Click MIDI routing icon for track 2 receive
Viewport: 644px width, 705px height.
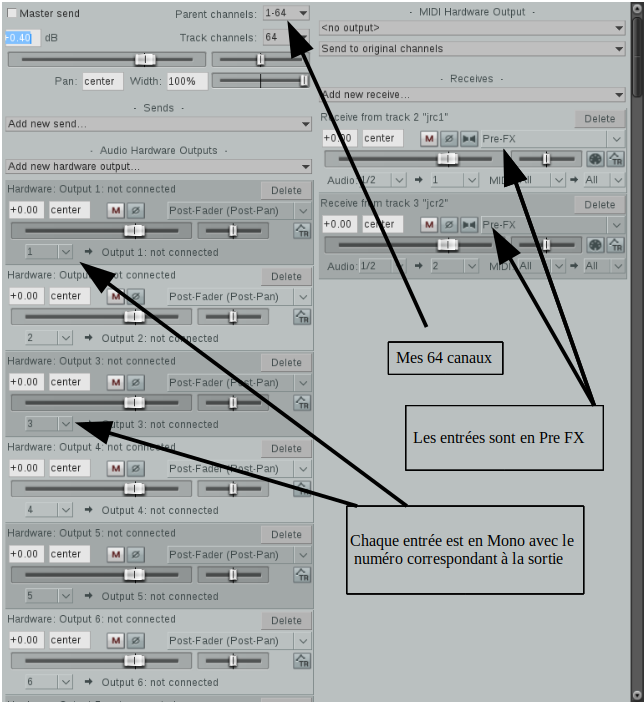[595, 159]
